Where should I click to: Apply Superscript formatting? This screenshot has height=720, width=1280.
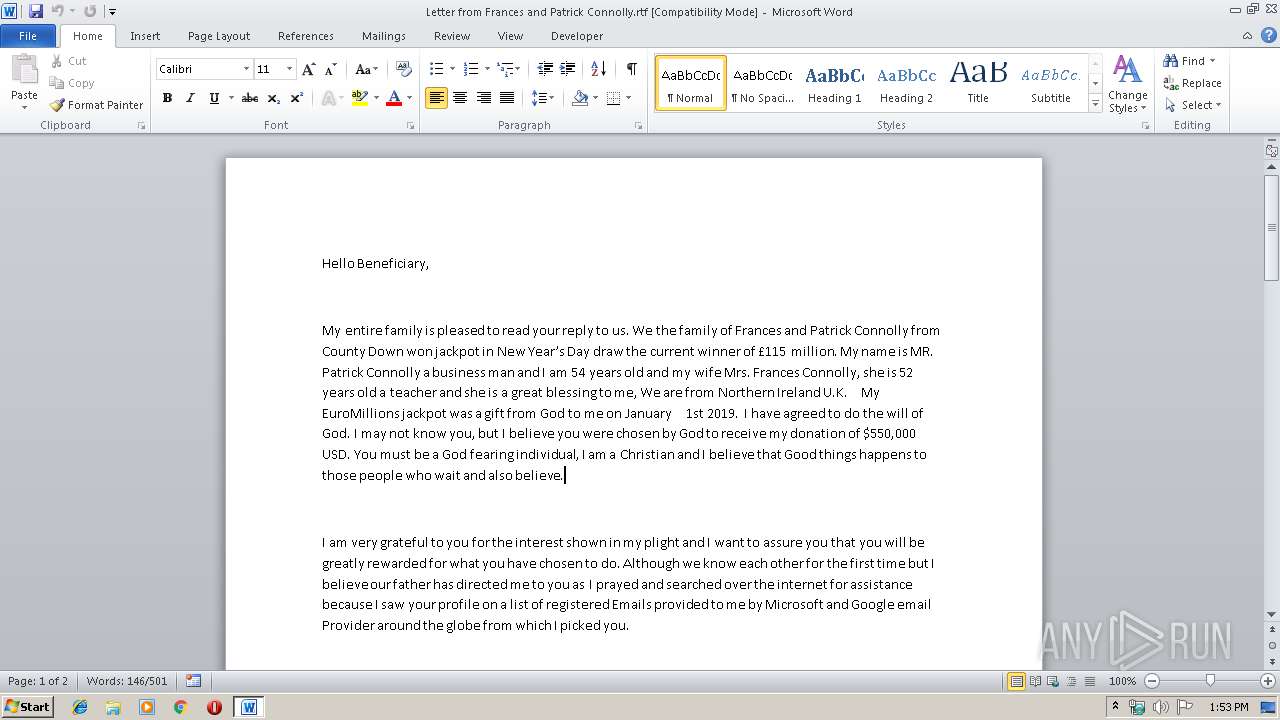tap(297, 98)
